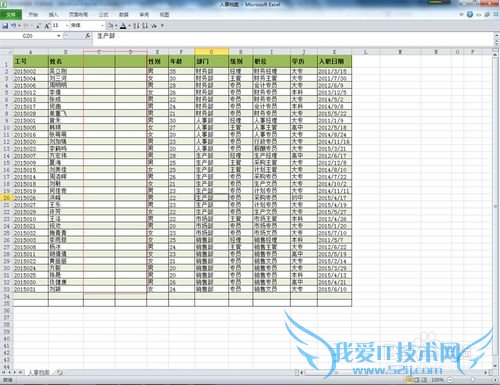Screen dimensions: 500x385
Task: Switch to the 视图 ribbon tab
Action: point(164,15)
